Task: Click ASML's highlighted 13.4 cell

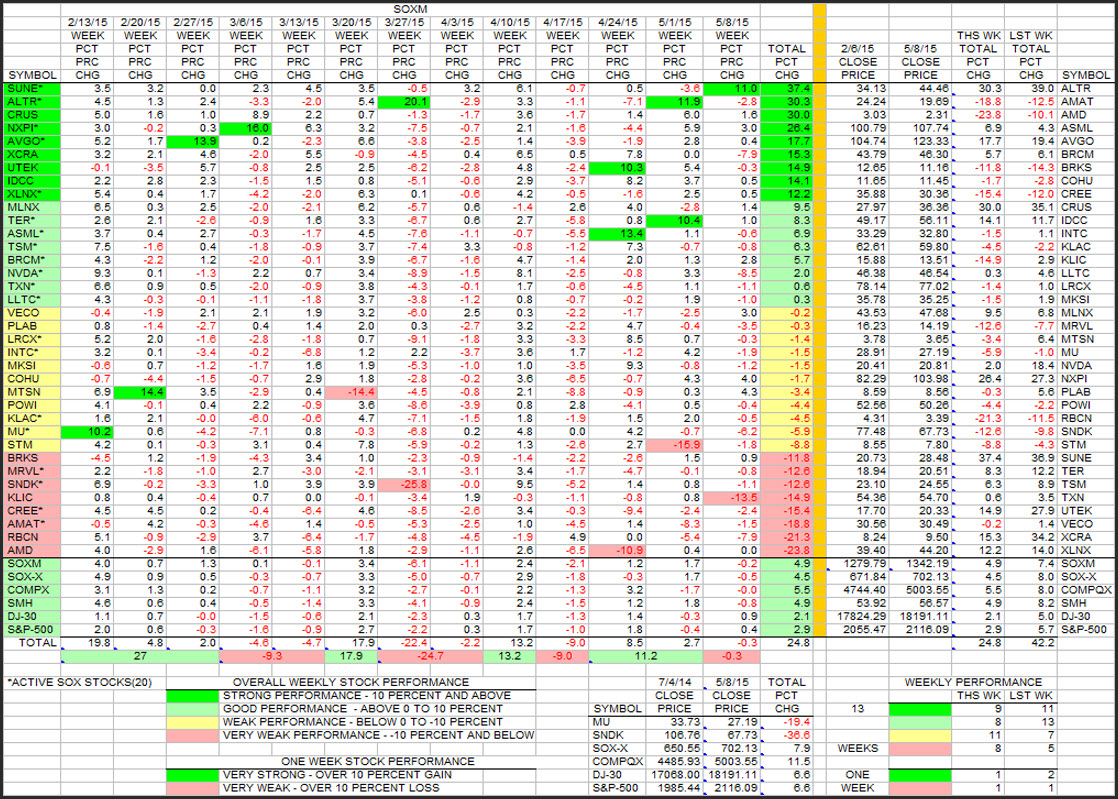Action: click(x=617, y=234)
